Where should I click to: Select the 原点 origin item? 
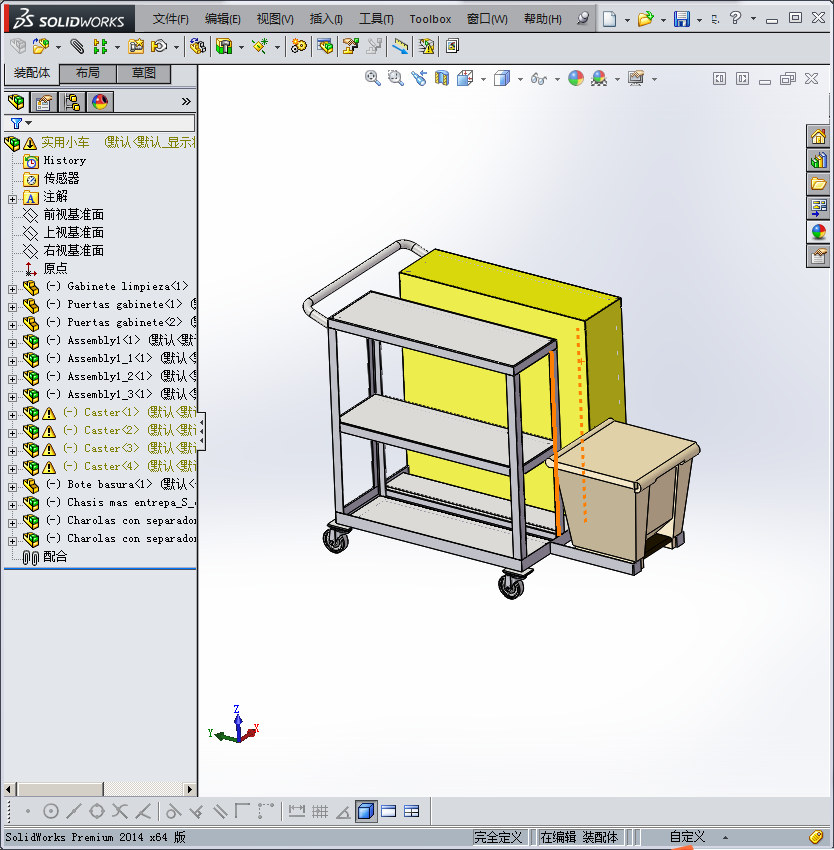pos(55,268)
